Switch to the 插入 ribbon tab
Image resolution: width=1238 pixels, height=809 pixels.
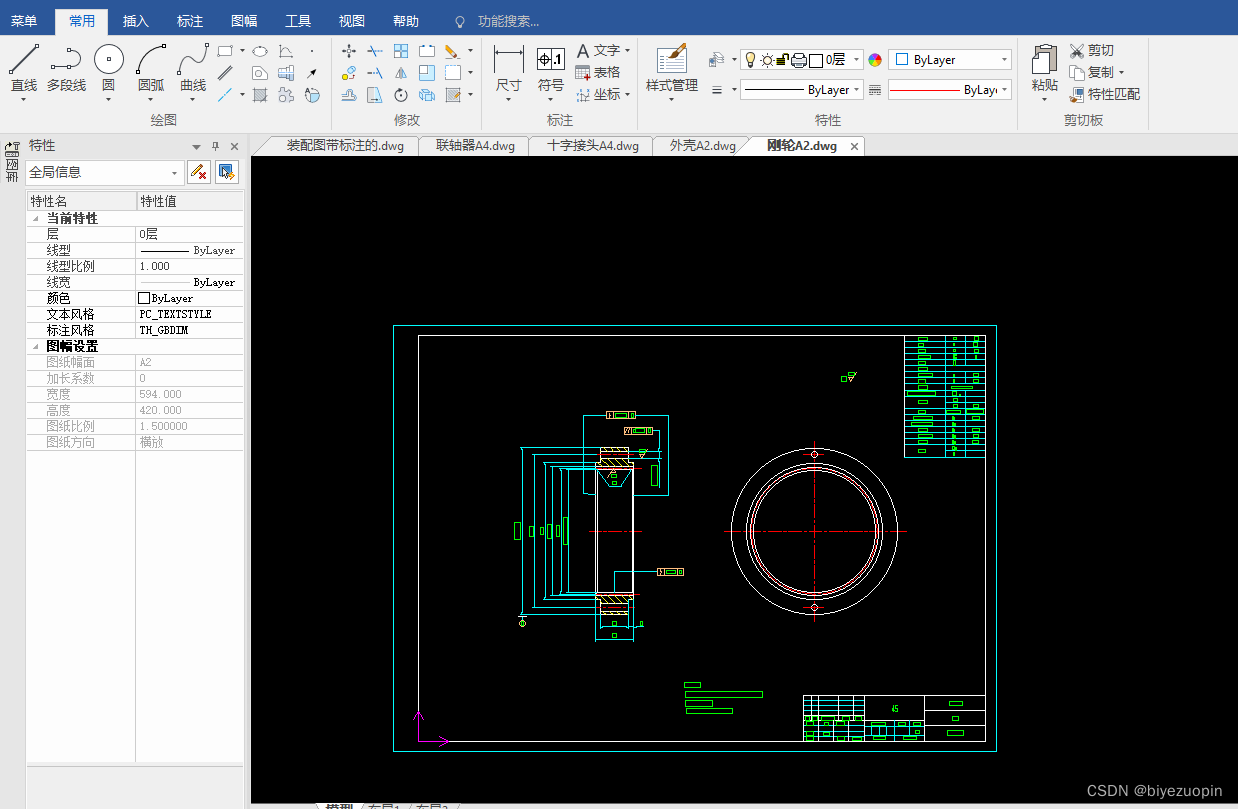point(136,20)
